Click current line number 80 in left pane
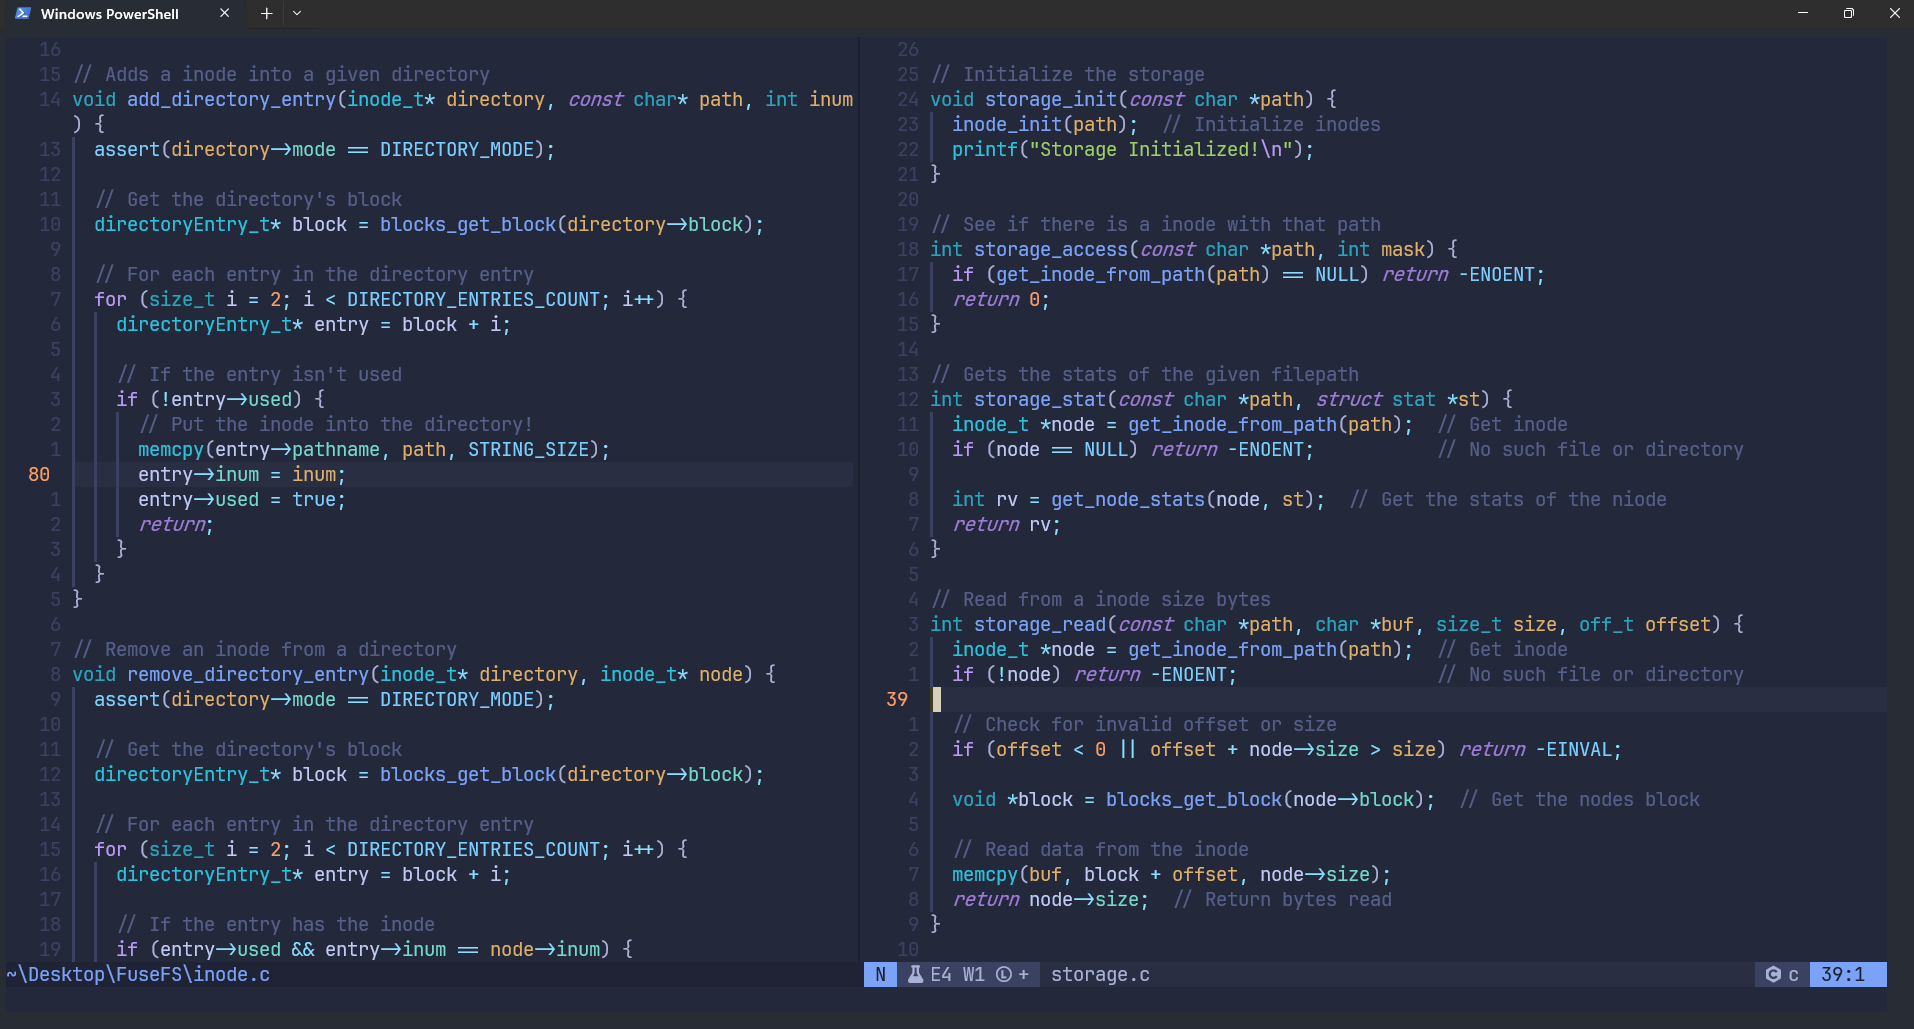 (39, 474)
